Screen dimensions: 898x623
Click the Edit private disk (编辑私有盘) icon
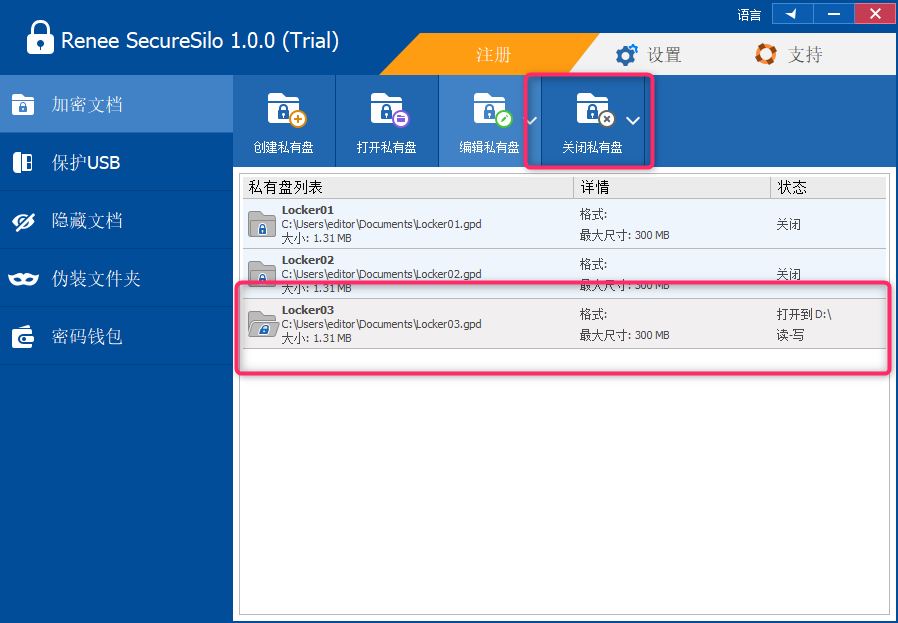(x=493, y=109)
